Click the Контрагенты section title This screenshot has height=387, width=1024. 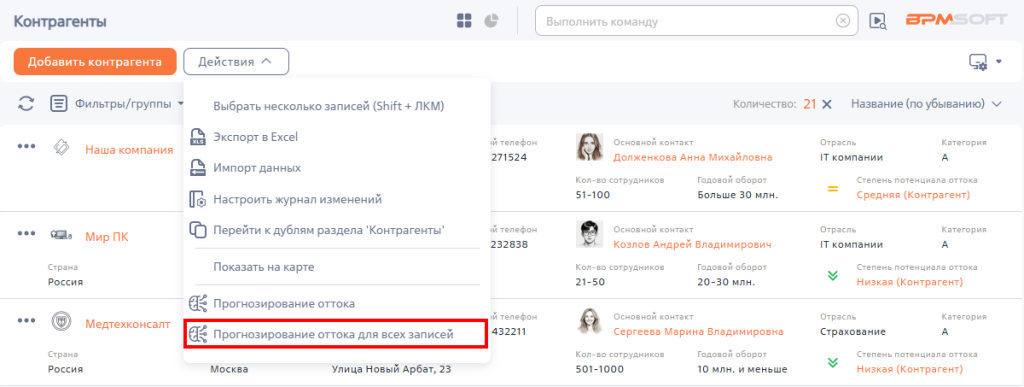[x=60, y=22]
